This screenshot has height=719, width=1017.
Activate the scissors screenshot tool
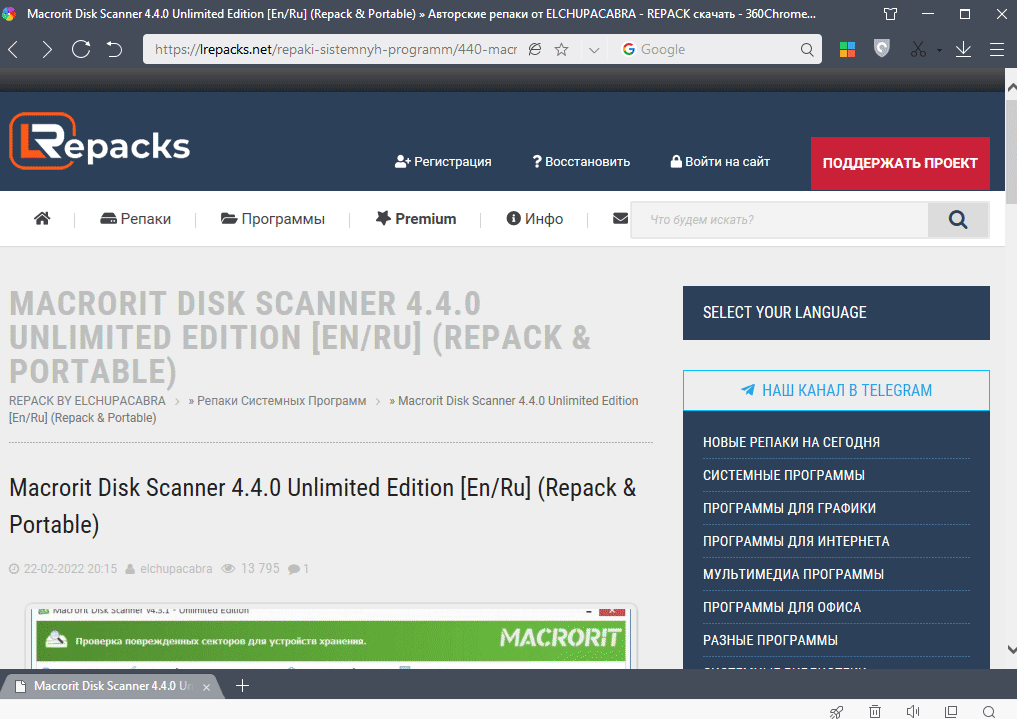pyautogui.click(x=918, y=49)
